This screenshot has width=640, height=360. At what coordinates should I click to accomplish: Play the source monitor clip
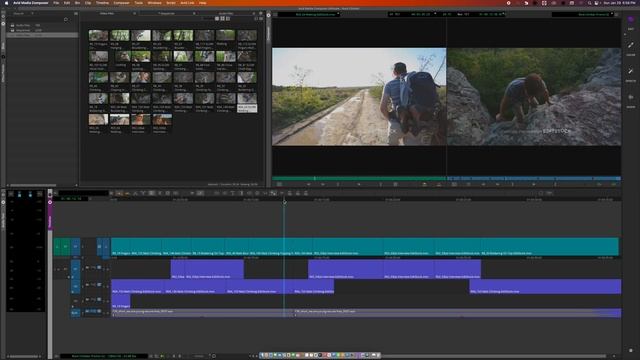[x=359, y=184]
